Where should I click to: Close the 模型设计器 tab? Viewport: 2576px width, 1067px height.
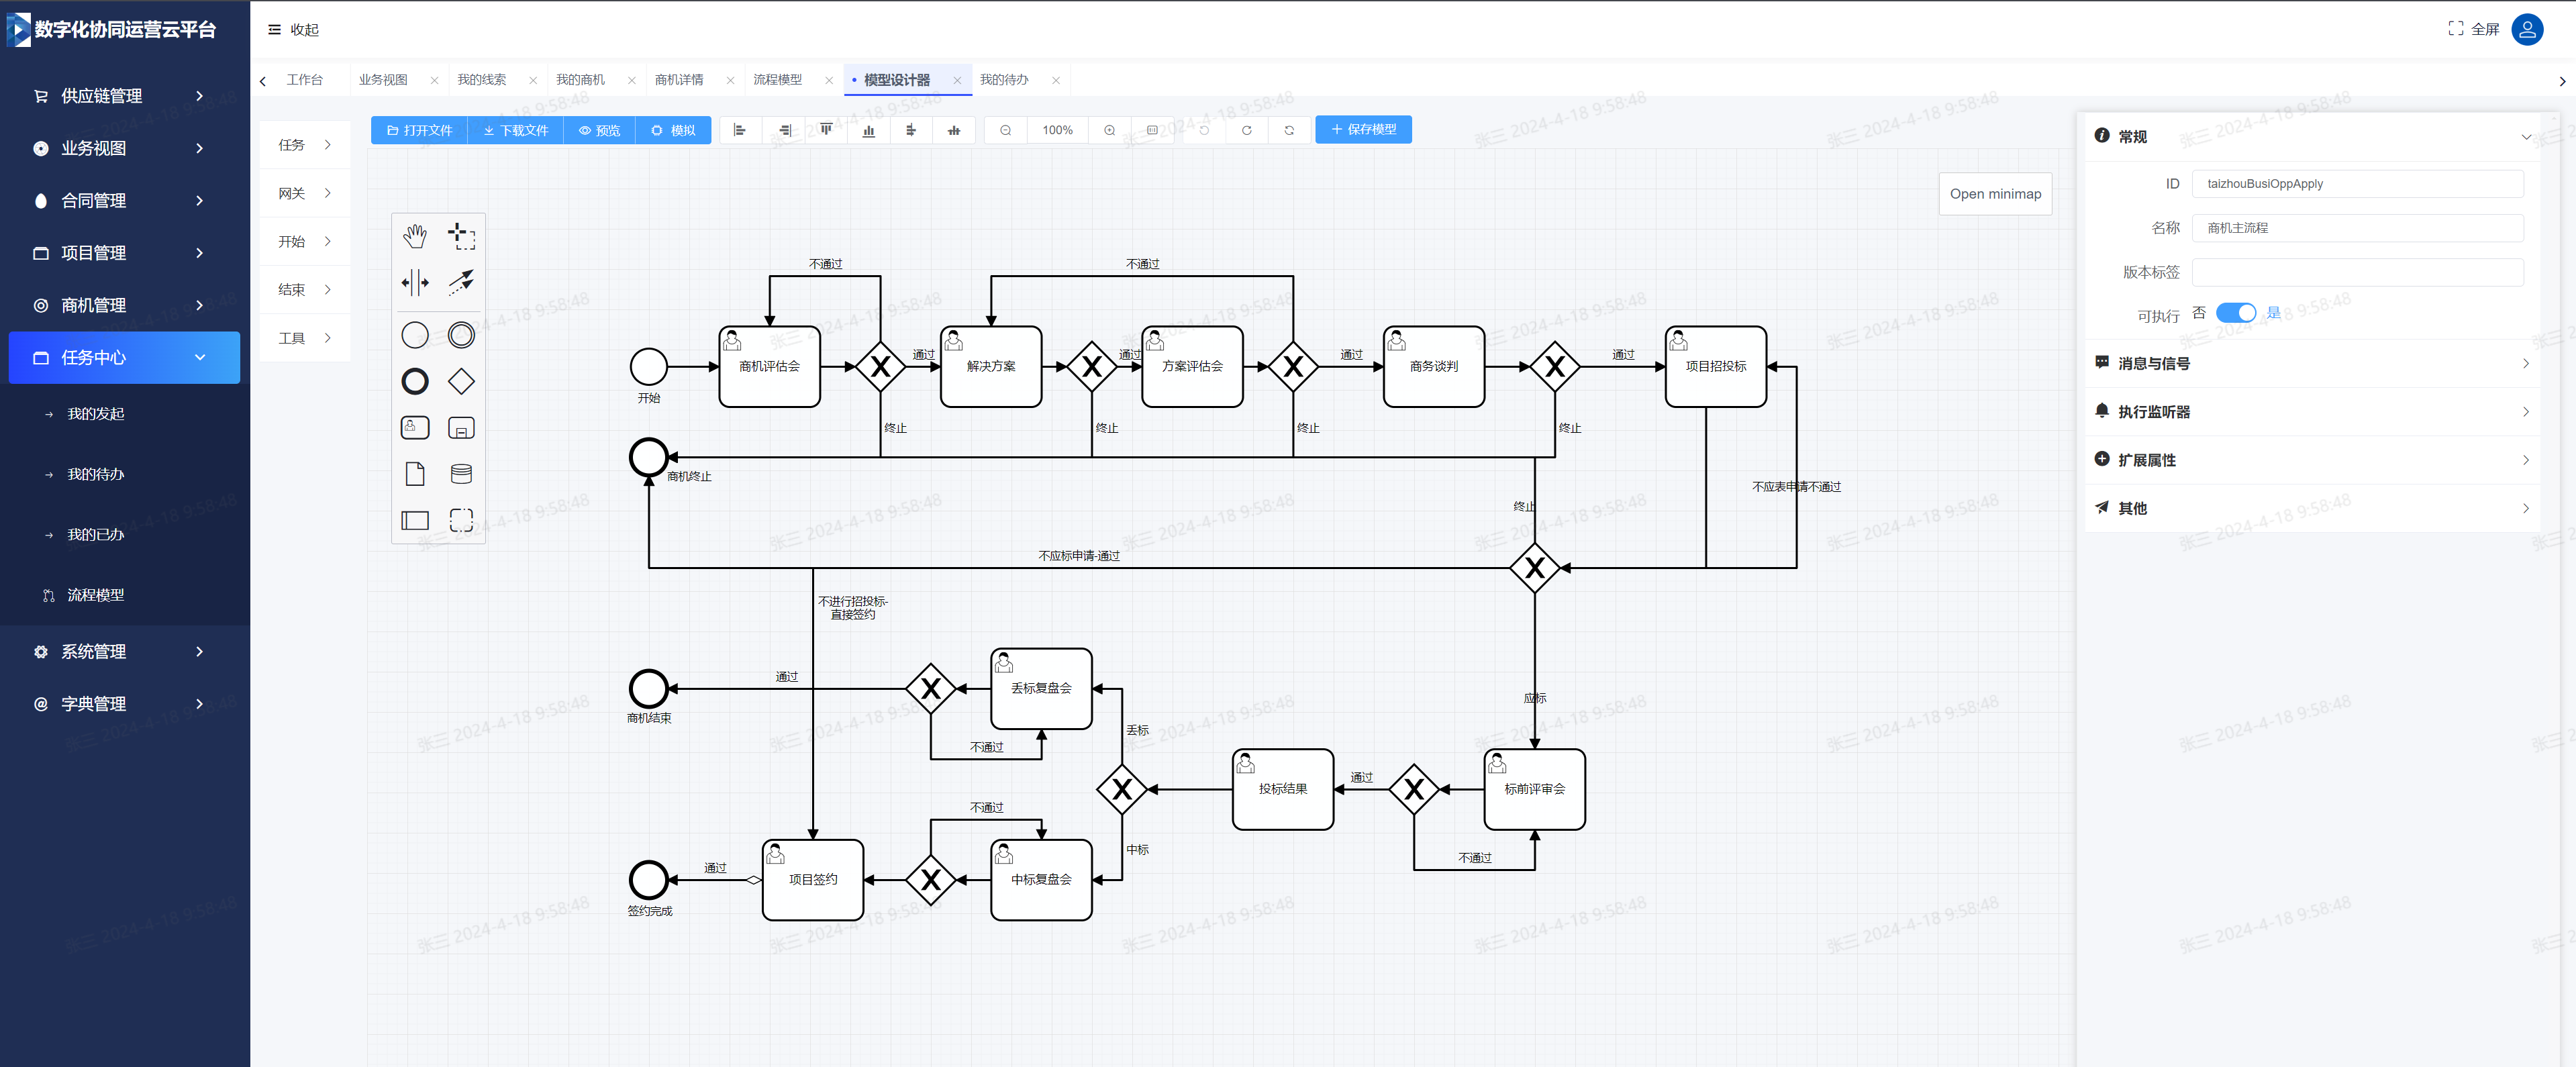(957, 81)
